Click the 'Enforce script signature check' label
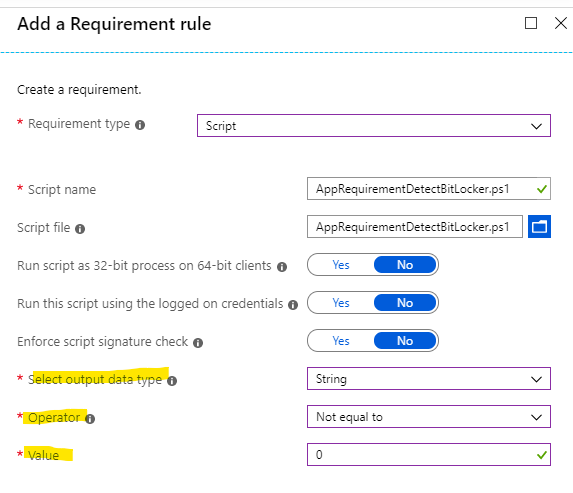The height and width of the screenshot is (493, 573). pos(102,342)
